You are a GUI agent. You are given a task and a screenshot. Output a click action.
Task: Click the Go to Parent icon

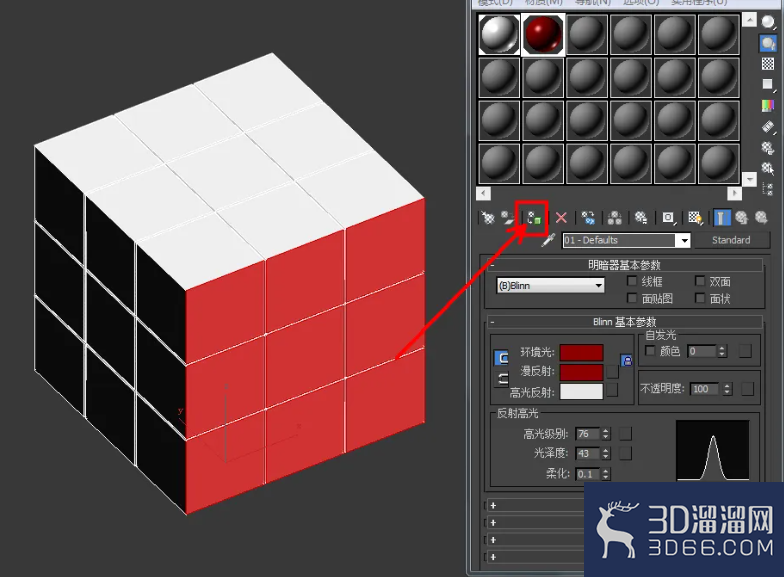click(741, 218)
